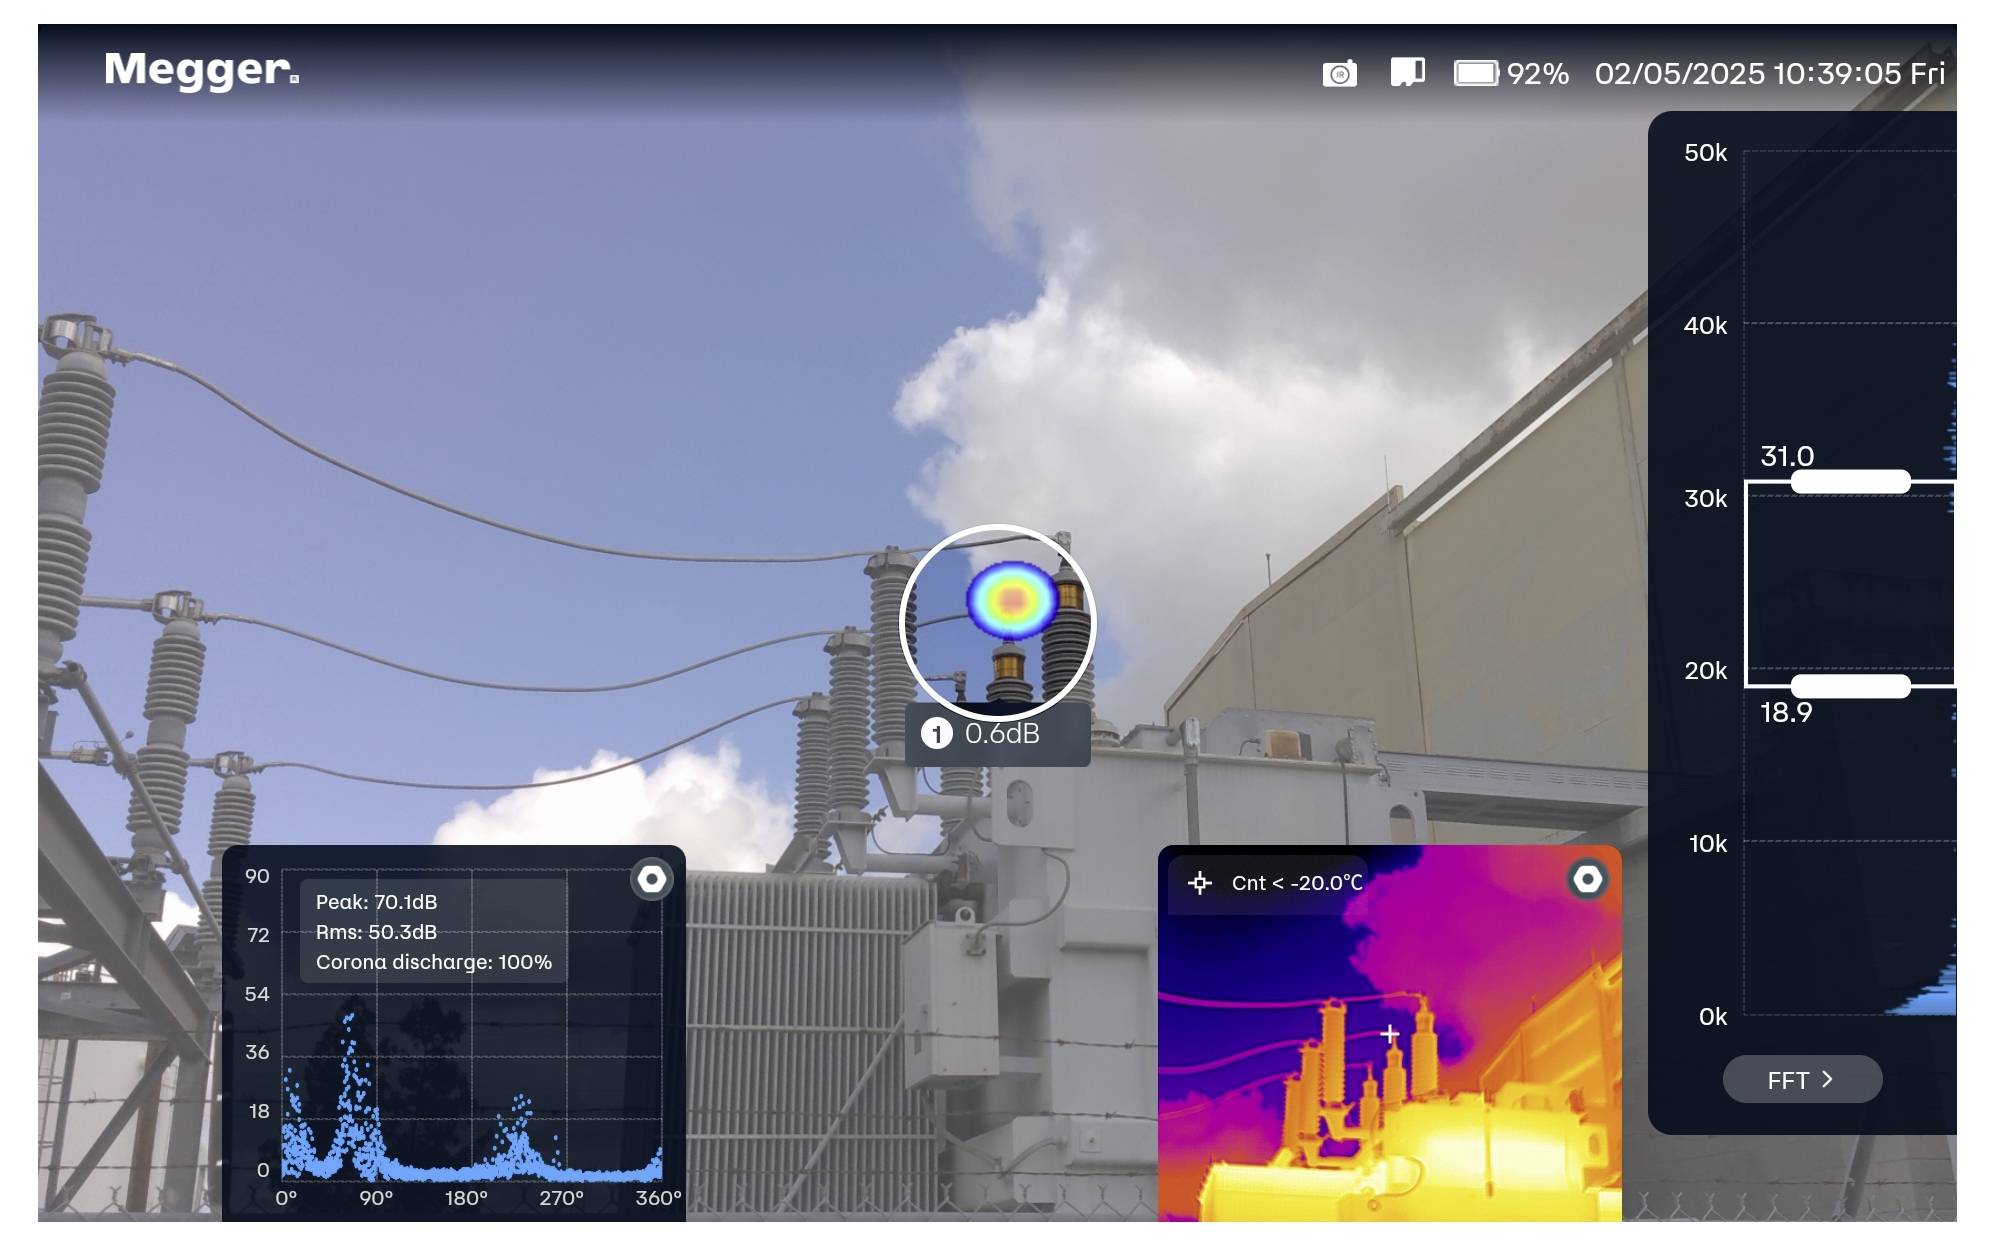Switch to the thermal image view
This screenshot has width=1995, height=1246.
point(1390,1060)
